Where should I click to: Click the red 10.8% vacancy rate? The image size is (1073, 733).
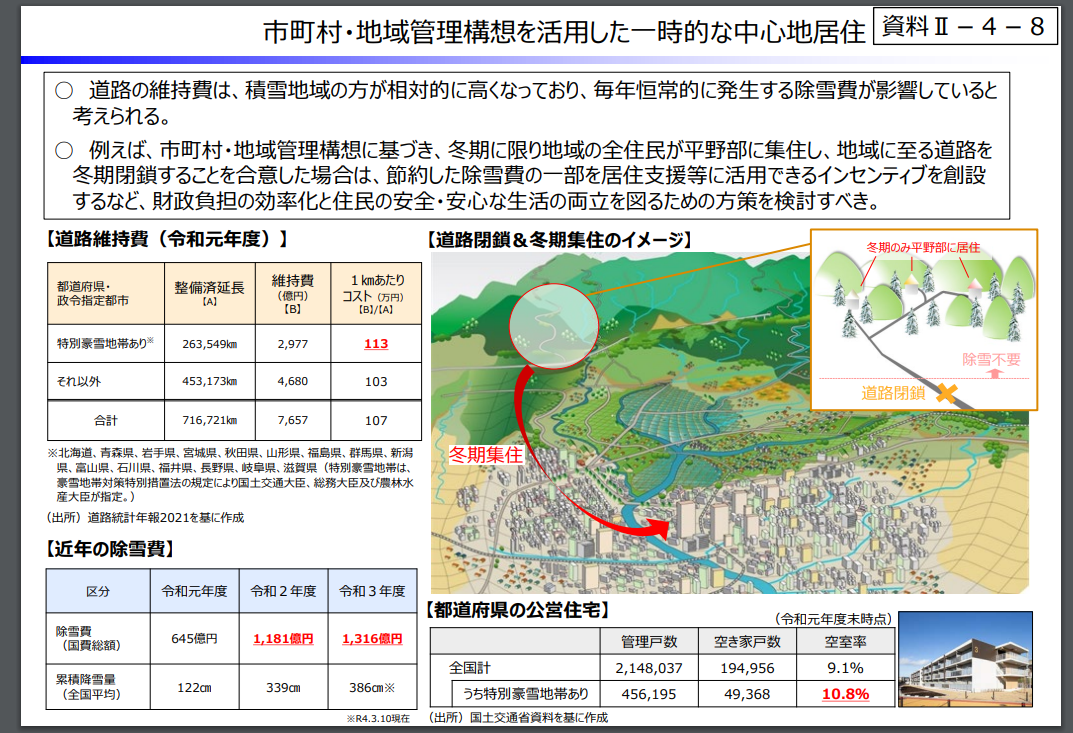pyautogui.click(x=845, y=694)
